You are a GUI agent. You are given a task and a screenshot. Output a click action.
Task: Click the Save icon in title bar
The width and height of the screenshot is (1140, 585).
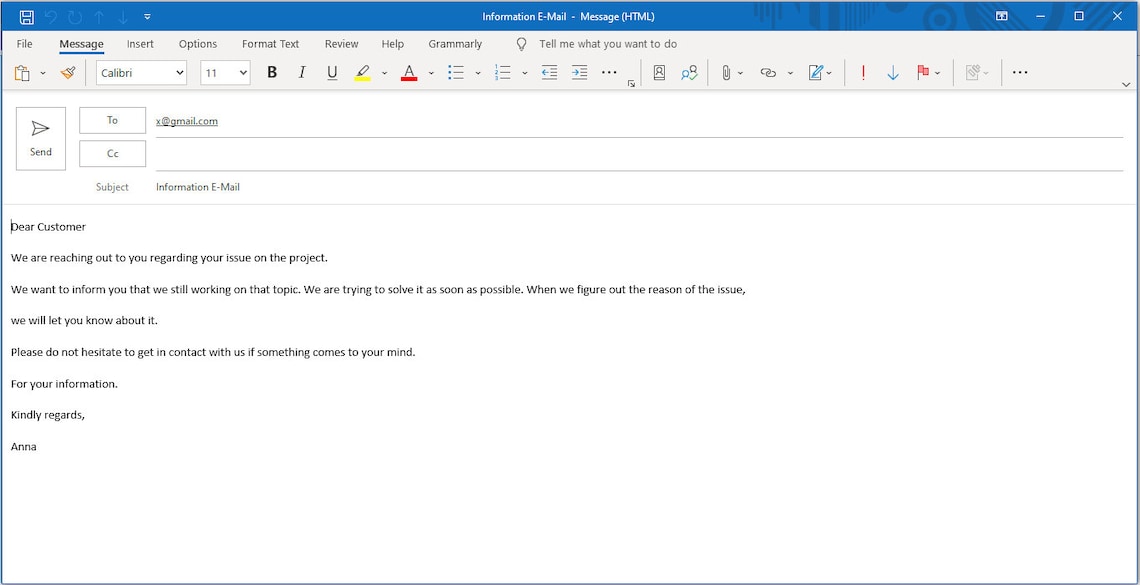[26, 16]
